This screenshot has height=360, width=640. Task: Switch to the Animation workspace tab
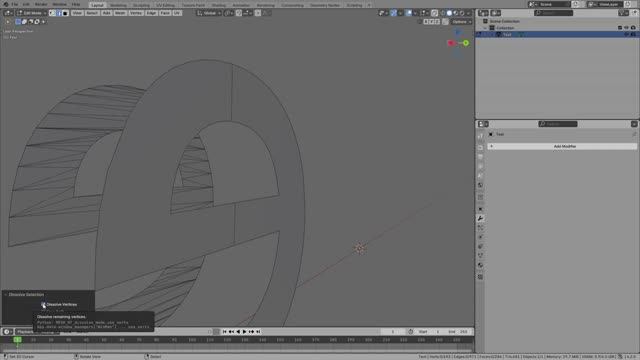(241, 5)
